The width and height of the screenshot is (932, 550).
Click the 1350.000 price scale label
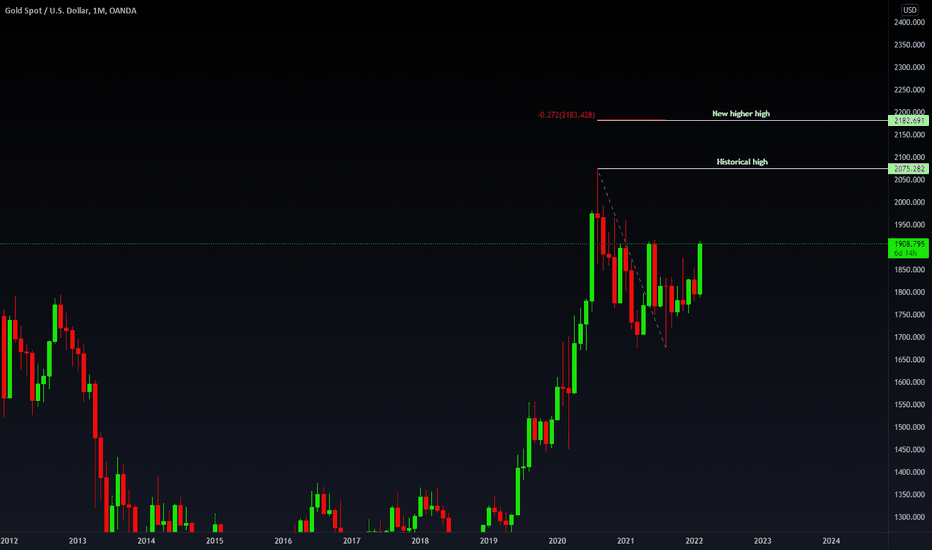909,495
